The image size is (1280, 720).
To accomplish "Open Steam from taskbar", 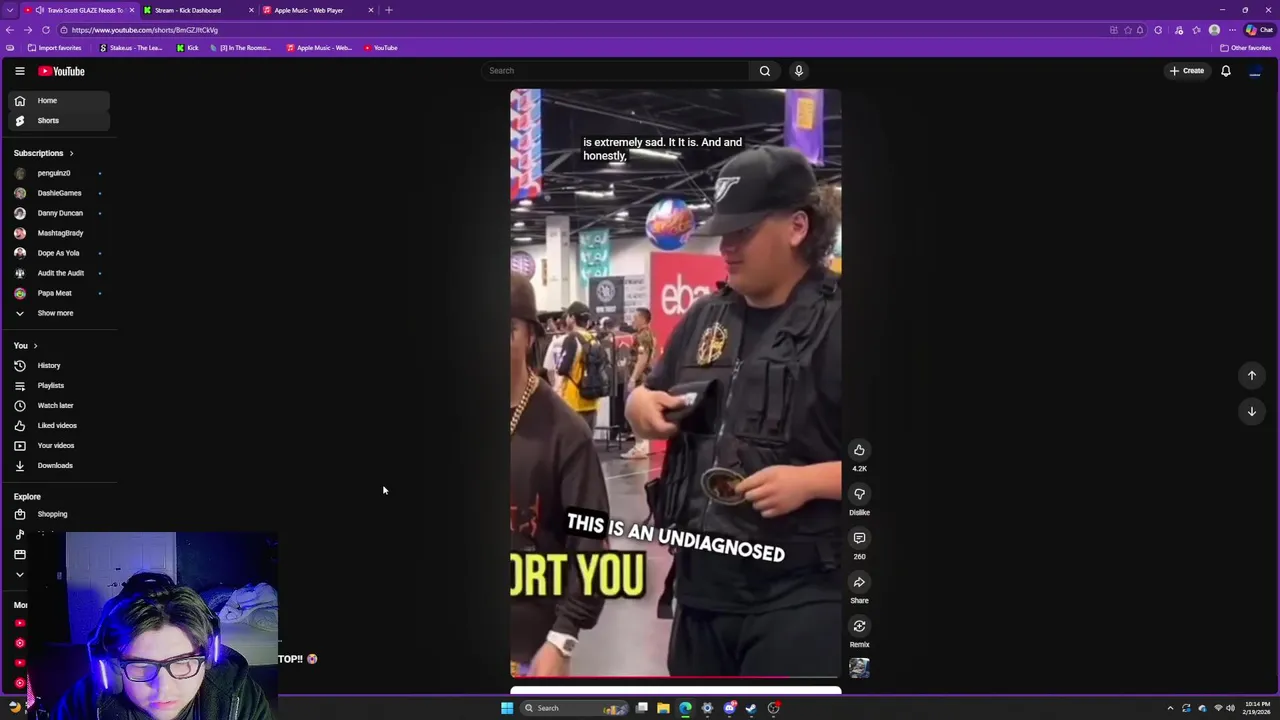I will point(751,708).
